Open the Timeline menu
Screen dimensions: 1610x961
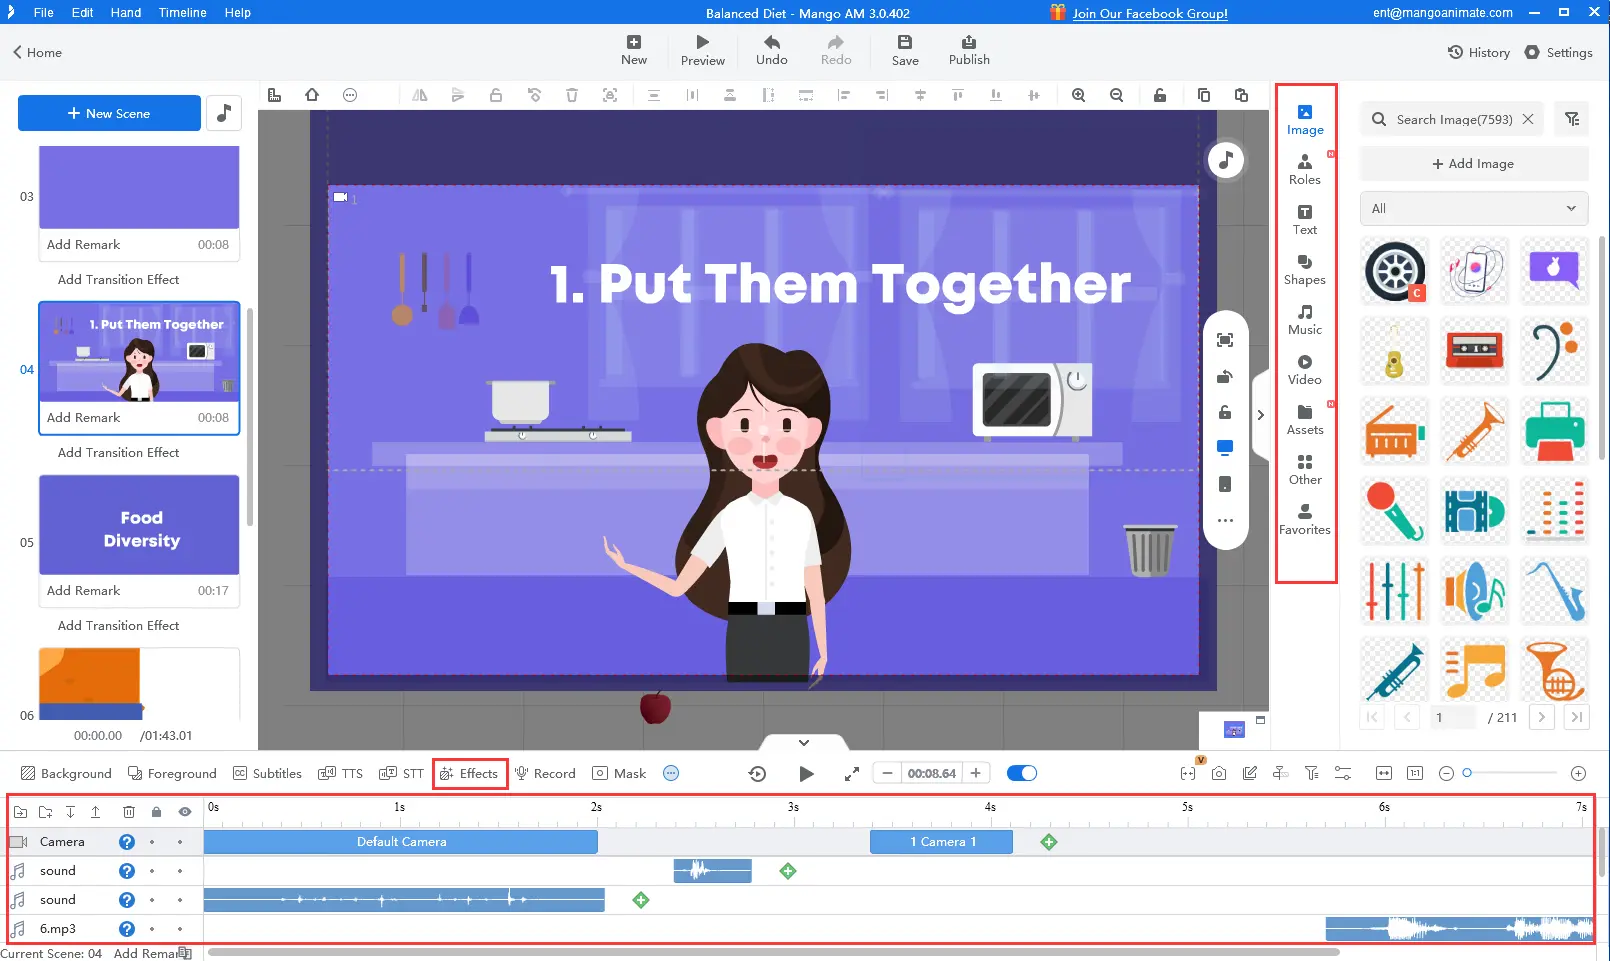[x=182, y=12]
